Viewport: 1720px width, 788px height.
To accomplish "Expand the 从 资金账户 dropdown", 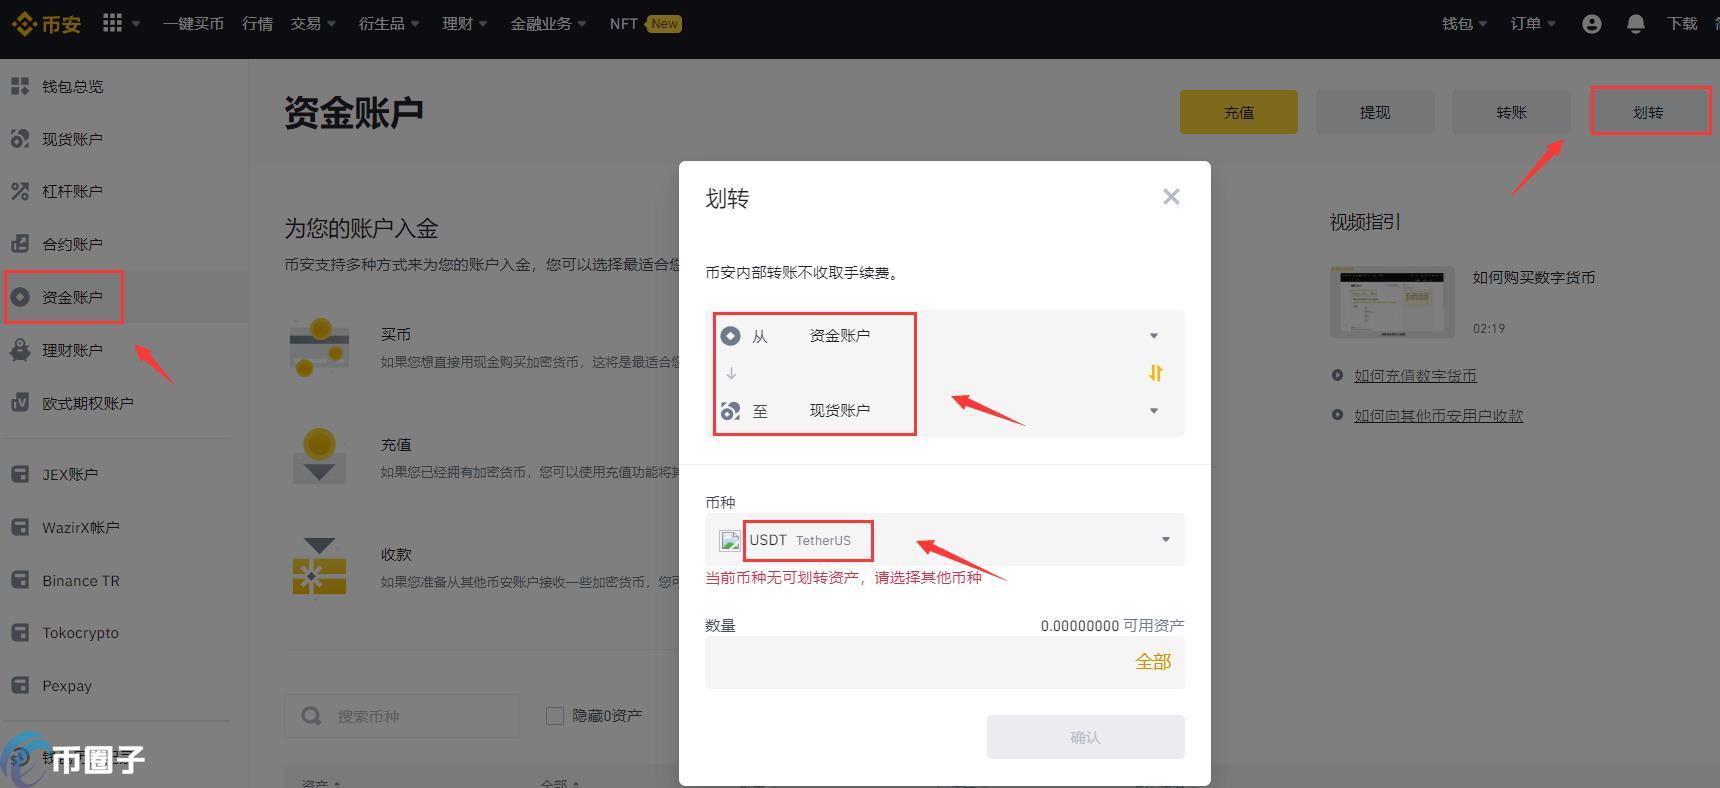I will pyautogui.click(x=1153, y=336).
